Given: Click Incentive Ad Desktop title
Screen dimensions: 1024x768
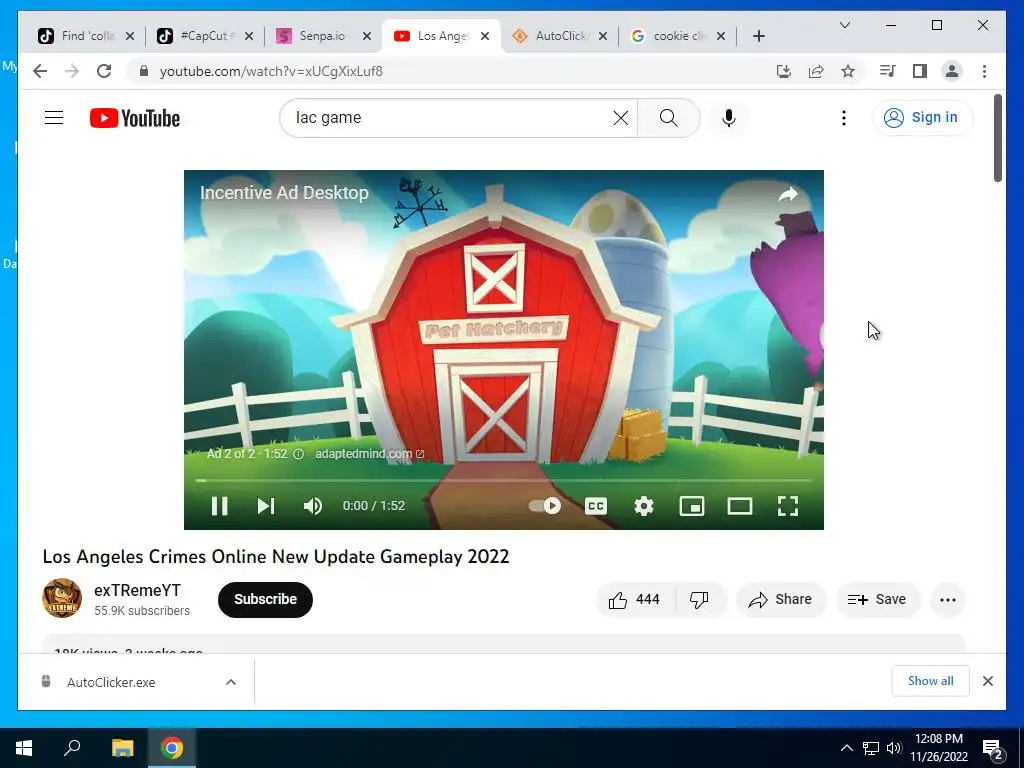Looking at the screenshot, I should point(284,193).
